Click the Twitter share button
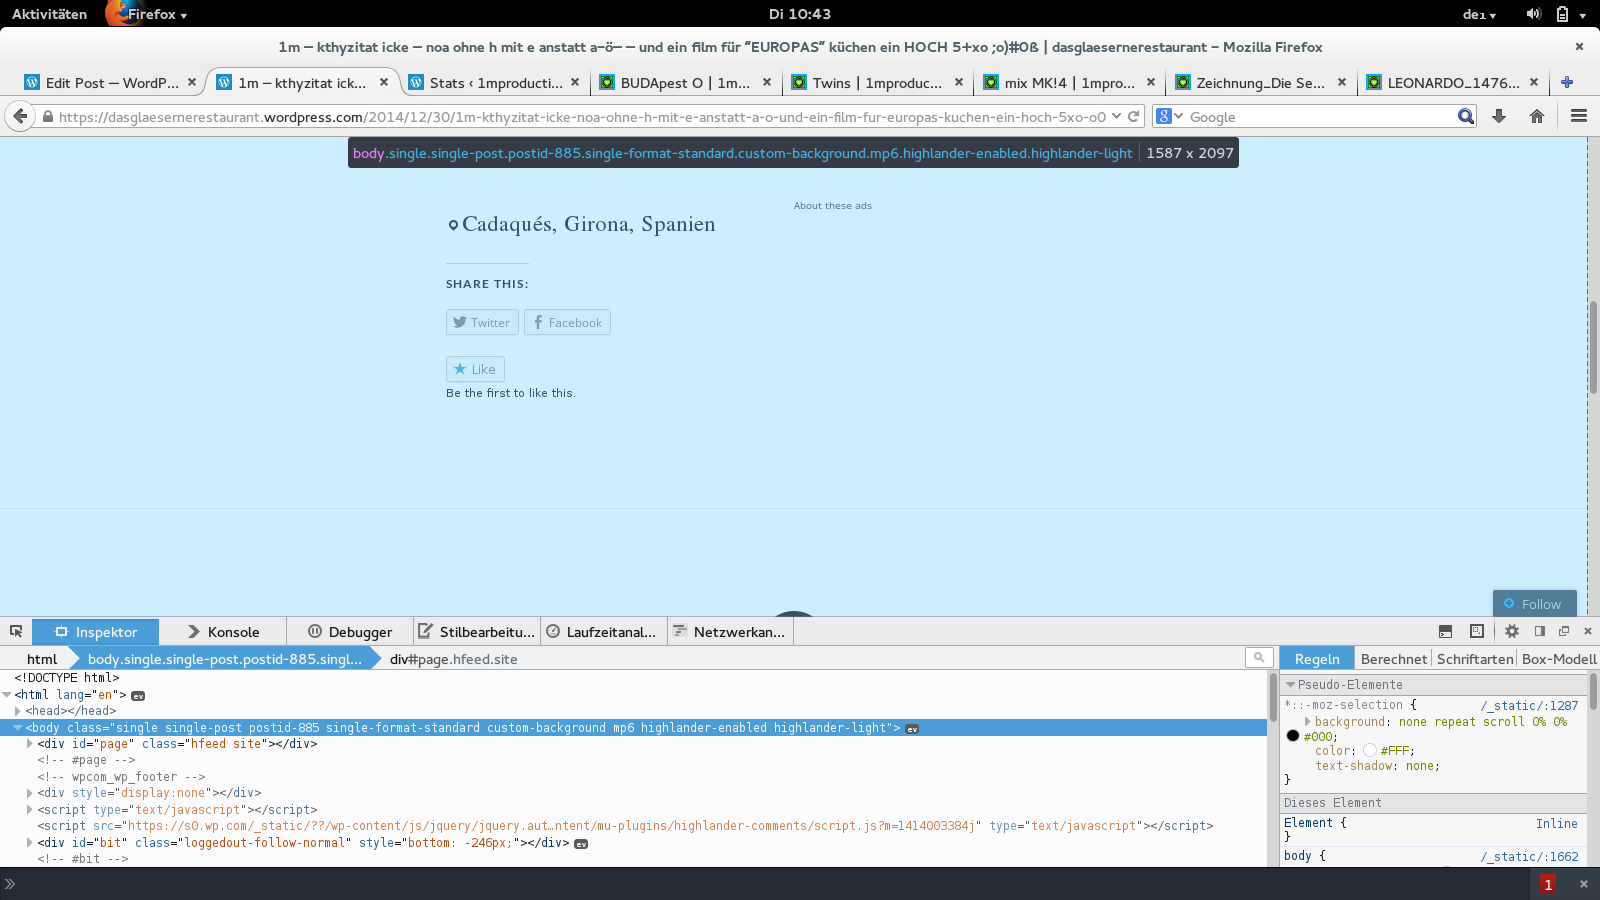This screenshot has width=1600, height=900. 482,322
